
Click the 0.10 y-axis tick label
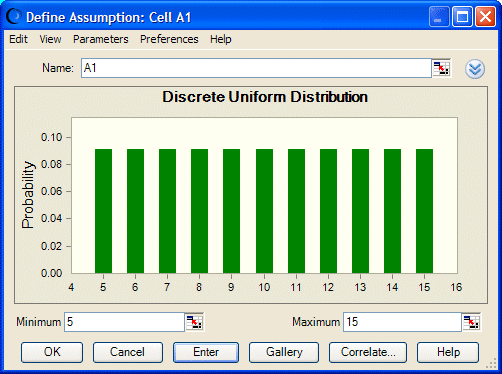51,137
